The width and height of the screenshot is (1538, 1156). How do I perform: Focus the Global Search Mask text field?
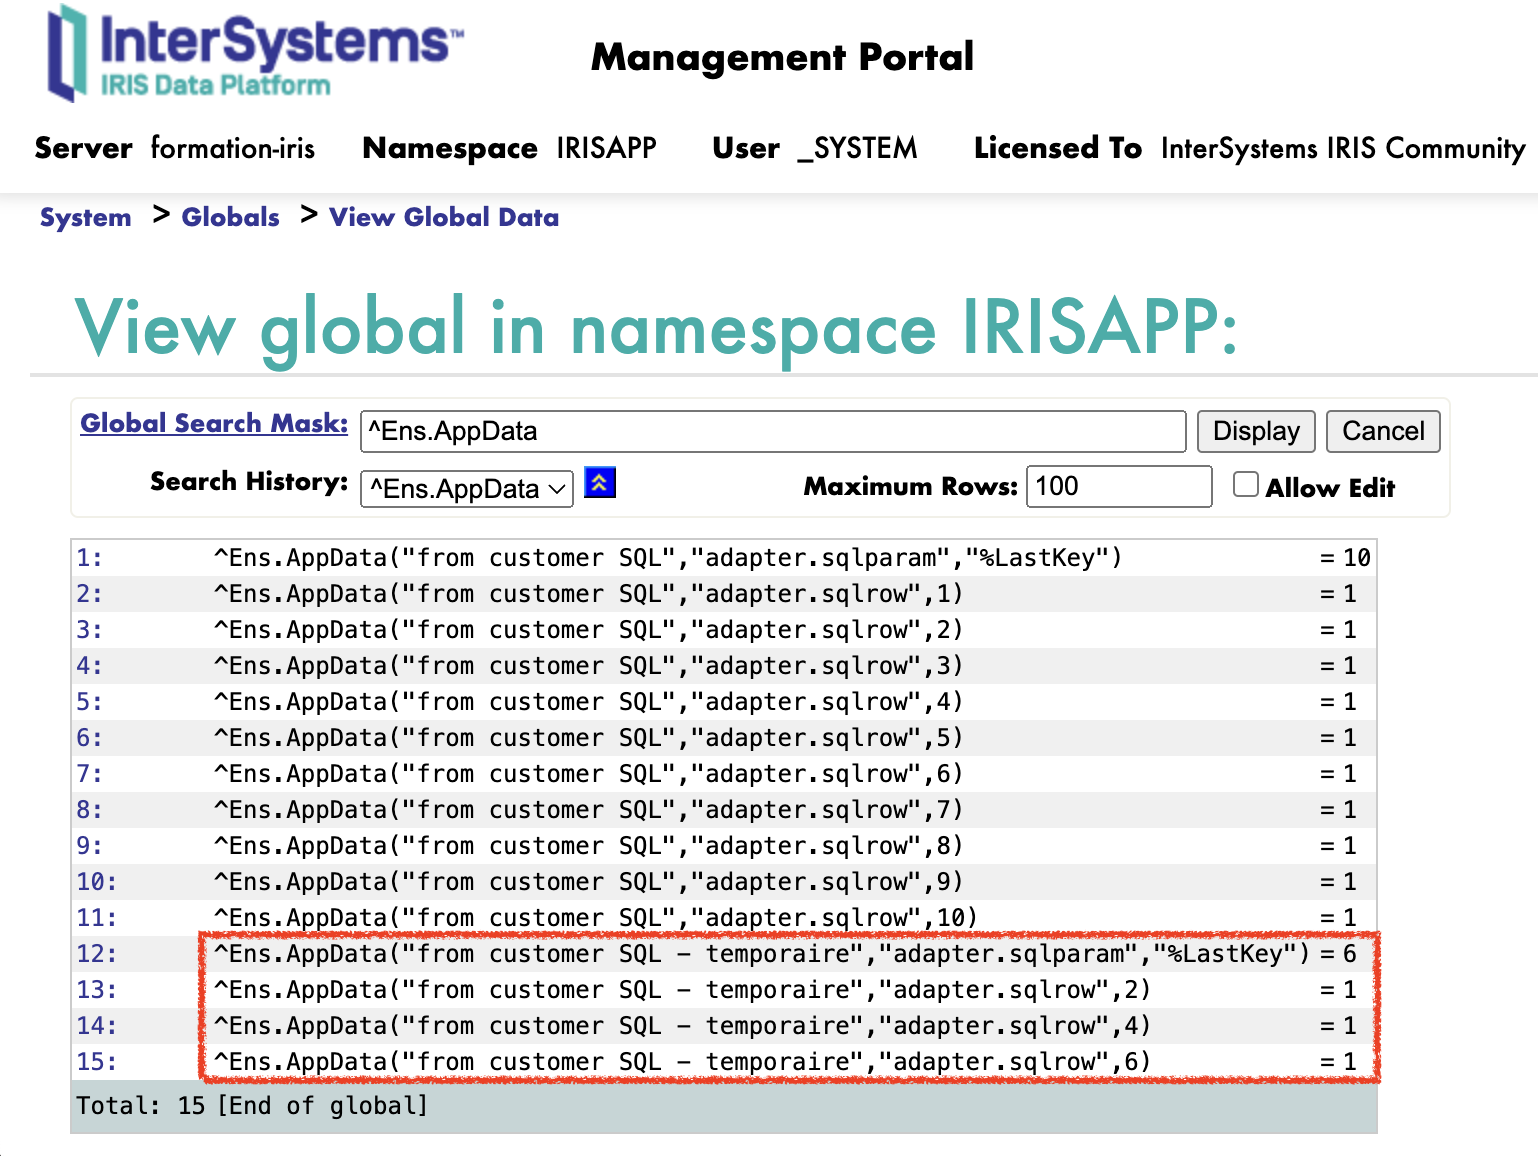pyautogui.click(x=772, y=432)
